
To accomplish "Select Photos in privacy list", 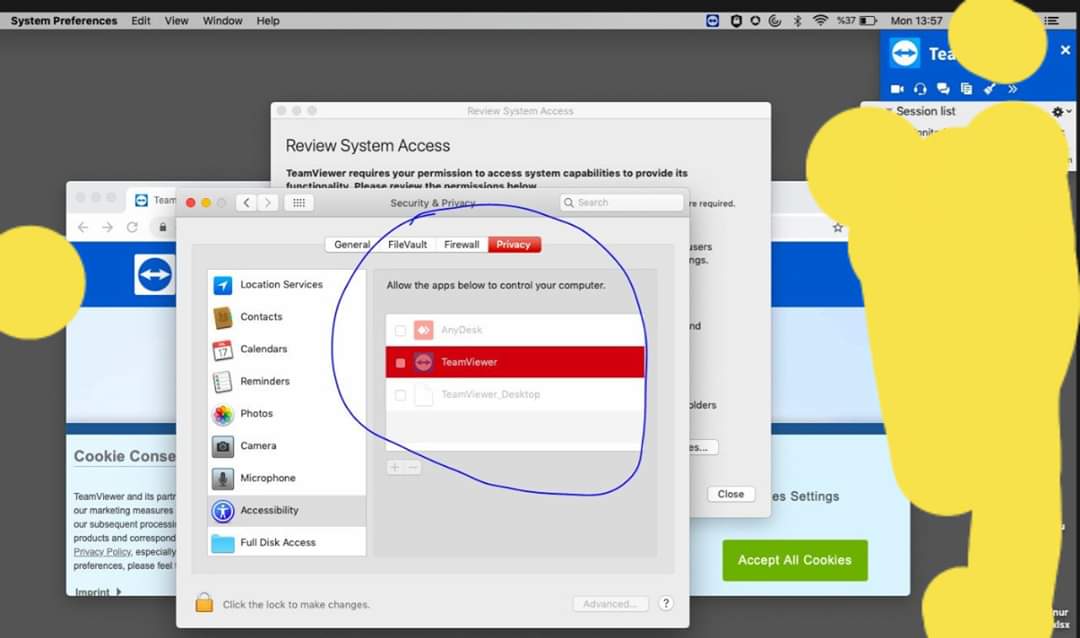I will coord(287,413).
